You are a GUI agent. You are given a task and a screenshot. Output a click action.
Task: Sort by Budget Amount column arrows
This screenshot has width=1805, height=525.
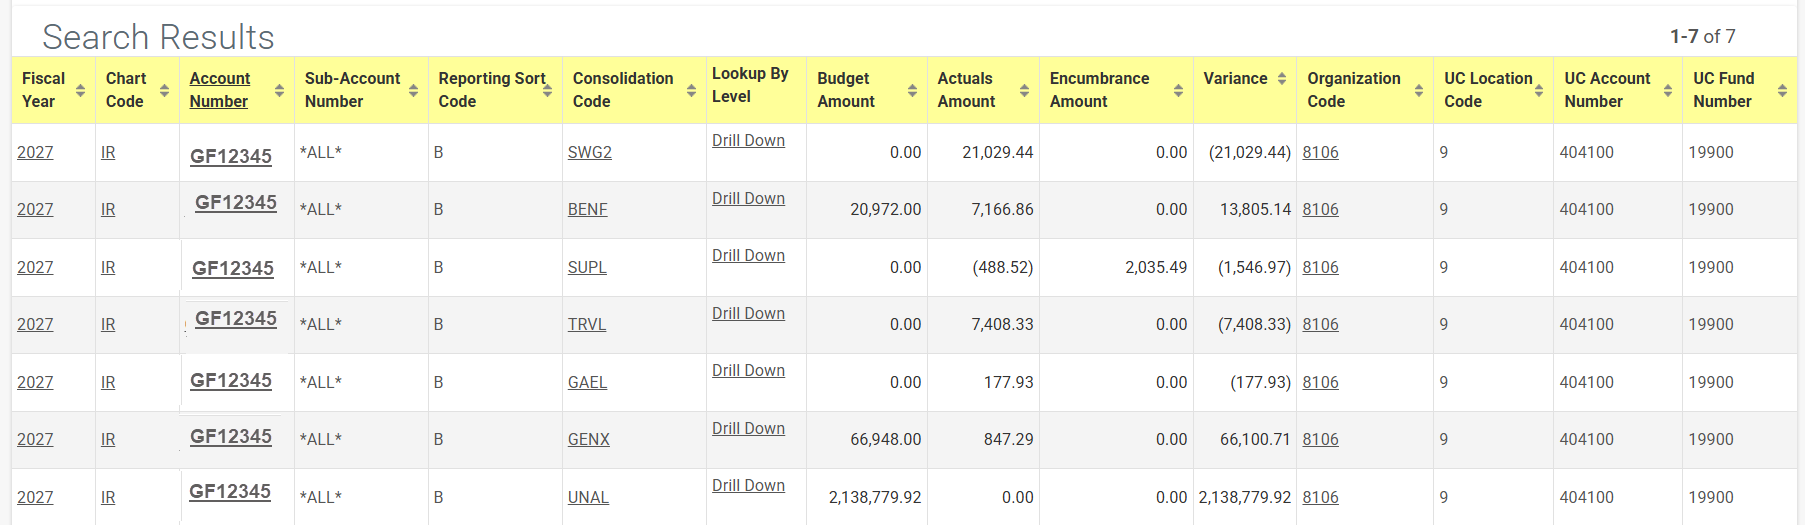(912, 90)
